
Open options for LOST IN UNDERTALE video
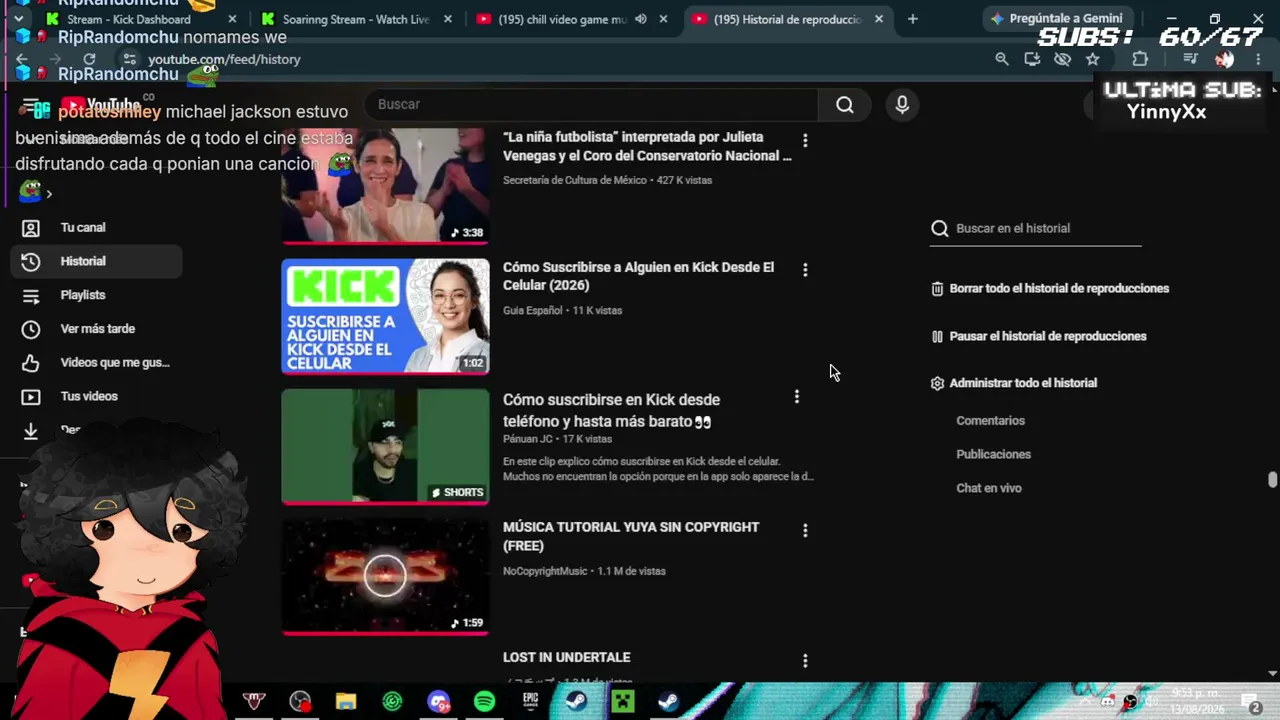805,661
